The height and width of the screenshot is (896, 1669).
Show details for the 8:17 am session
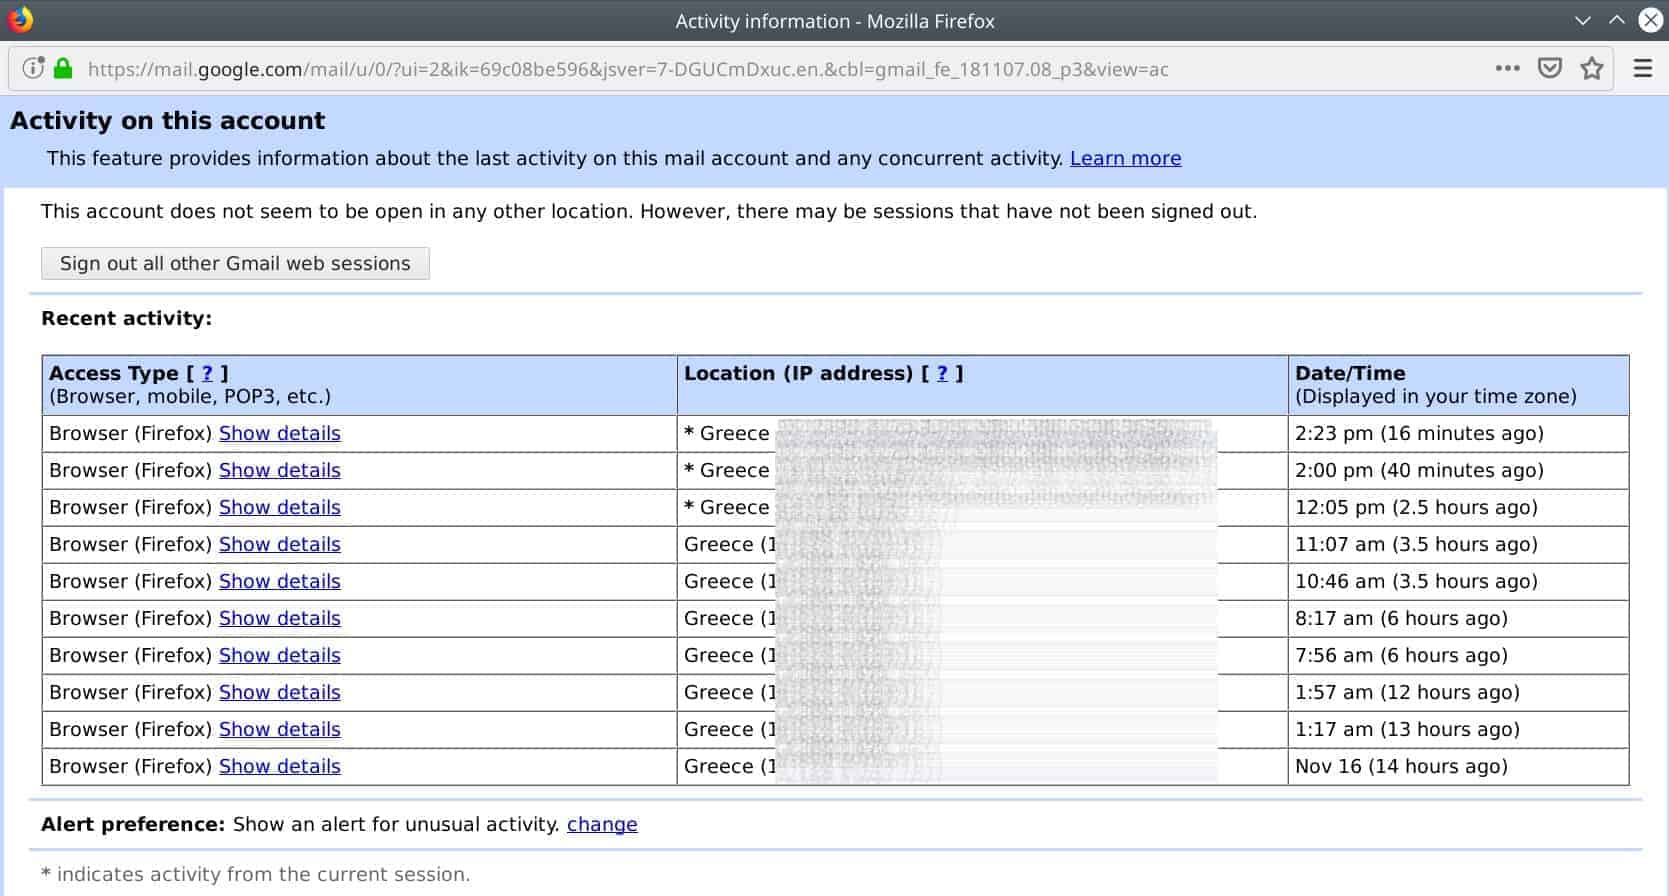click(x=280, y=618)
